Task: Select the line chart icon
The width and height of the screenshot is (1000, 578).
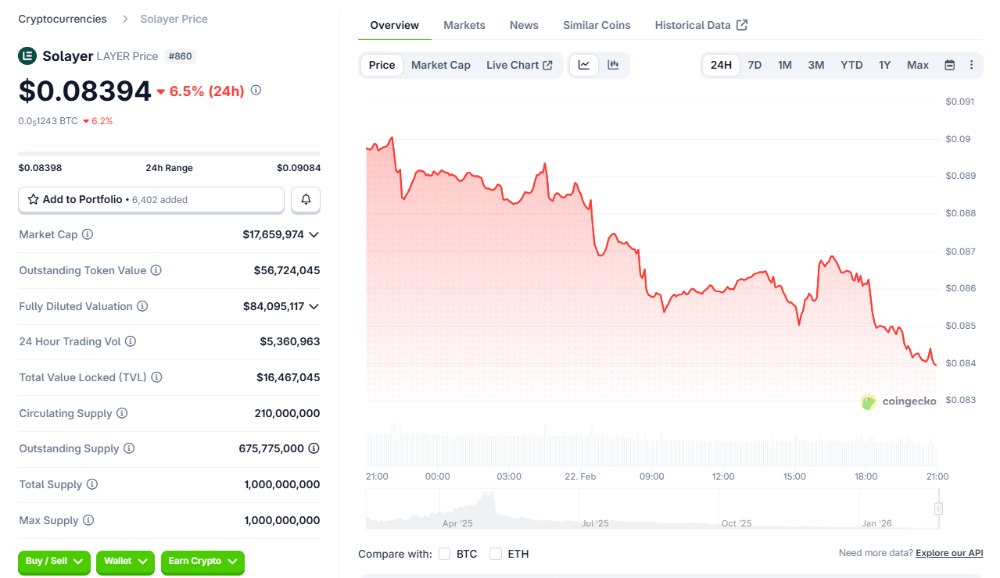Action: coord(584,64)
